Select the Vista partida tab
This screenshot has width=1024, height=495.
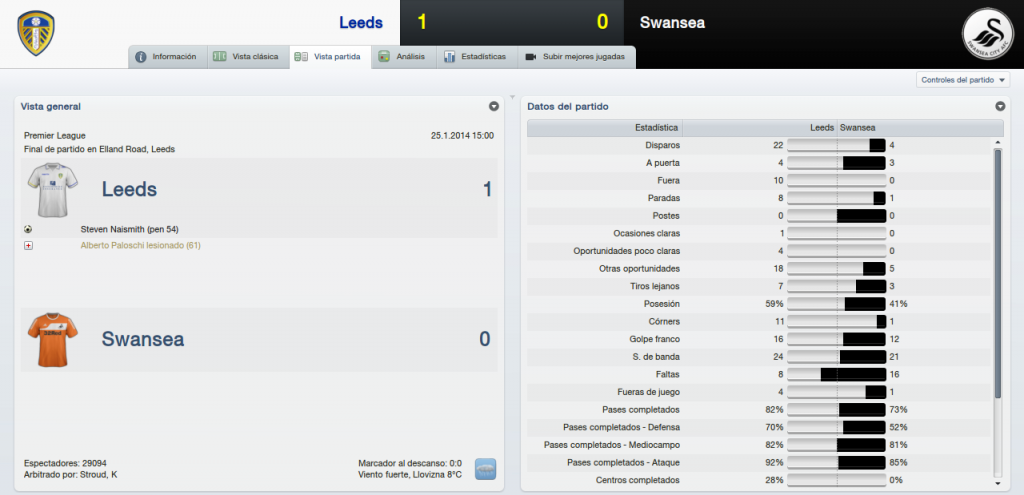(330, 57)
